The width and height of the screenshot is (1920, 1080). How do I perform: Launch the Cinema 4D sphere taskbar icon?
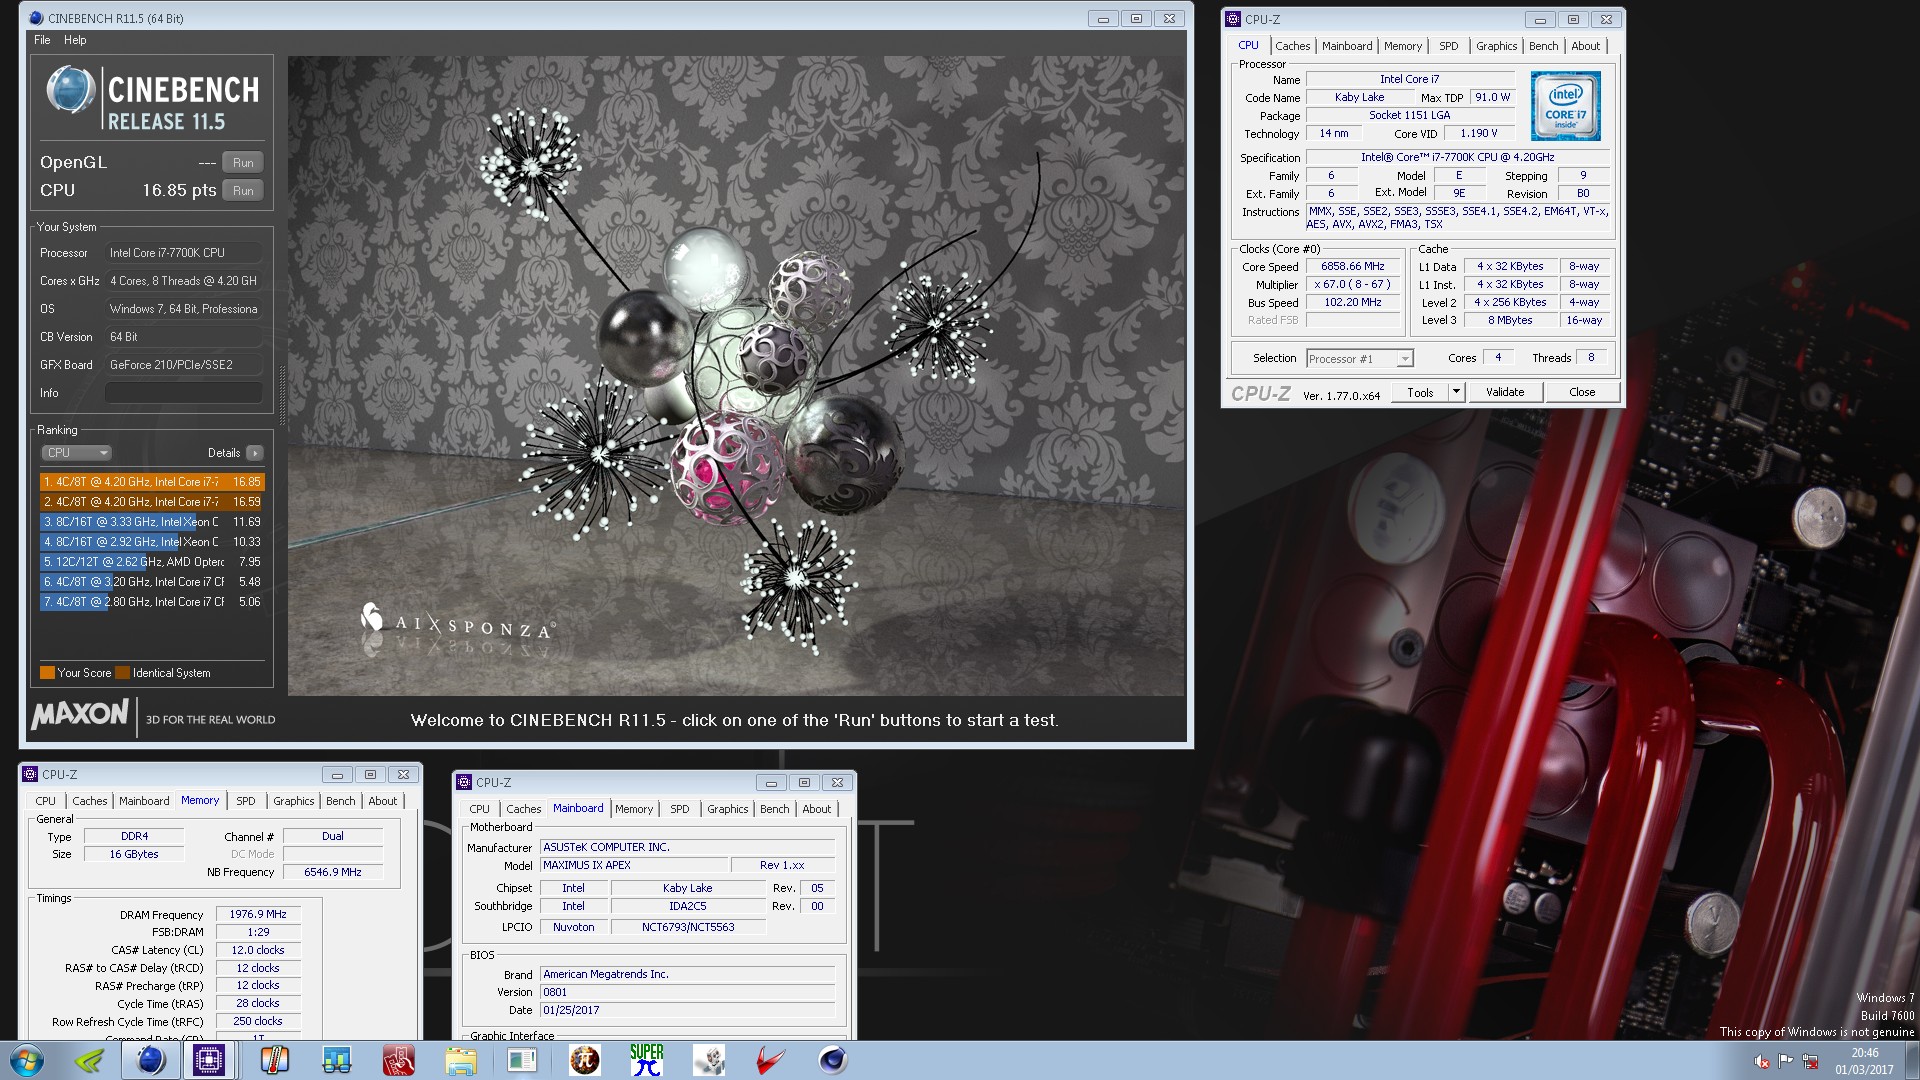click(x=832, y=1060)
